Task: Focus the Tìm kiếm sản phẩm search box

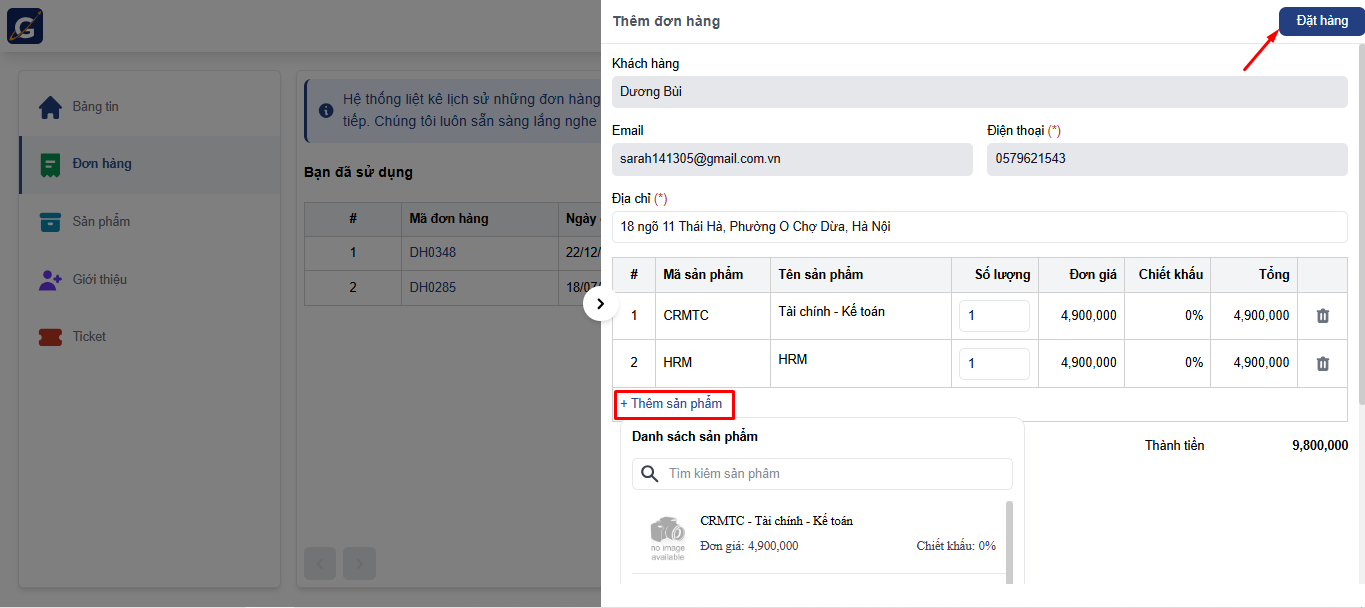Action: (x=835, y=474)
